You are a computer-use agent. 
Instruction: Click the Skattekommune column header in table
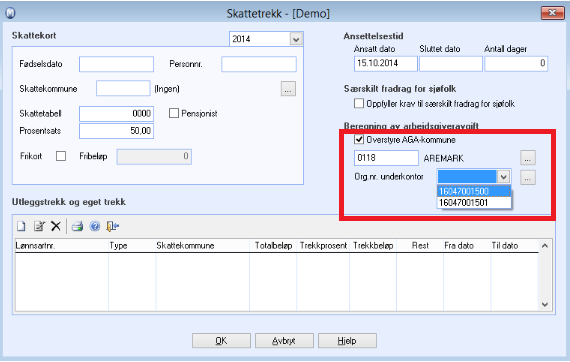(202, 246)
